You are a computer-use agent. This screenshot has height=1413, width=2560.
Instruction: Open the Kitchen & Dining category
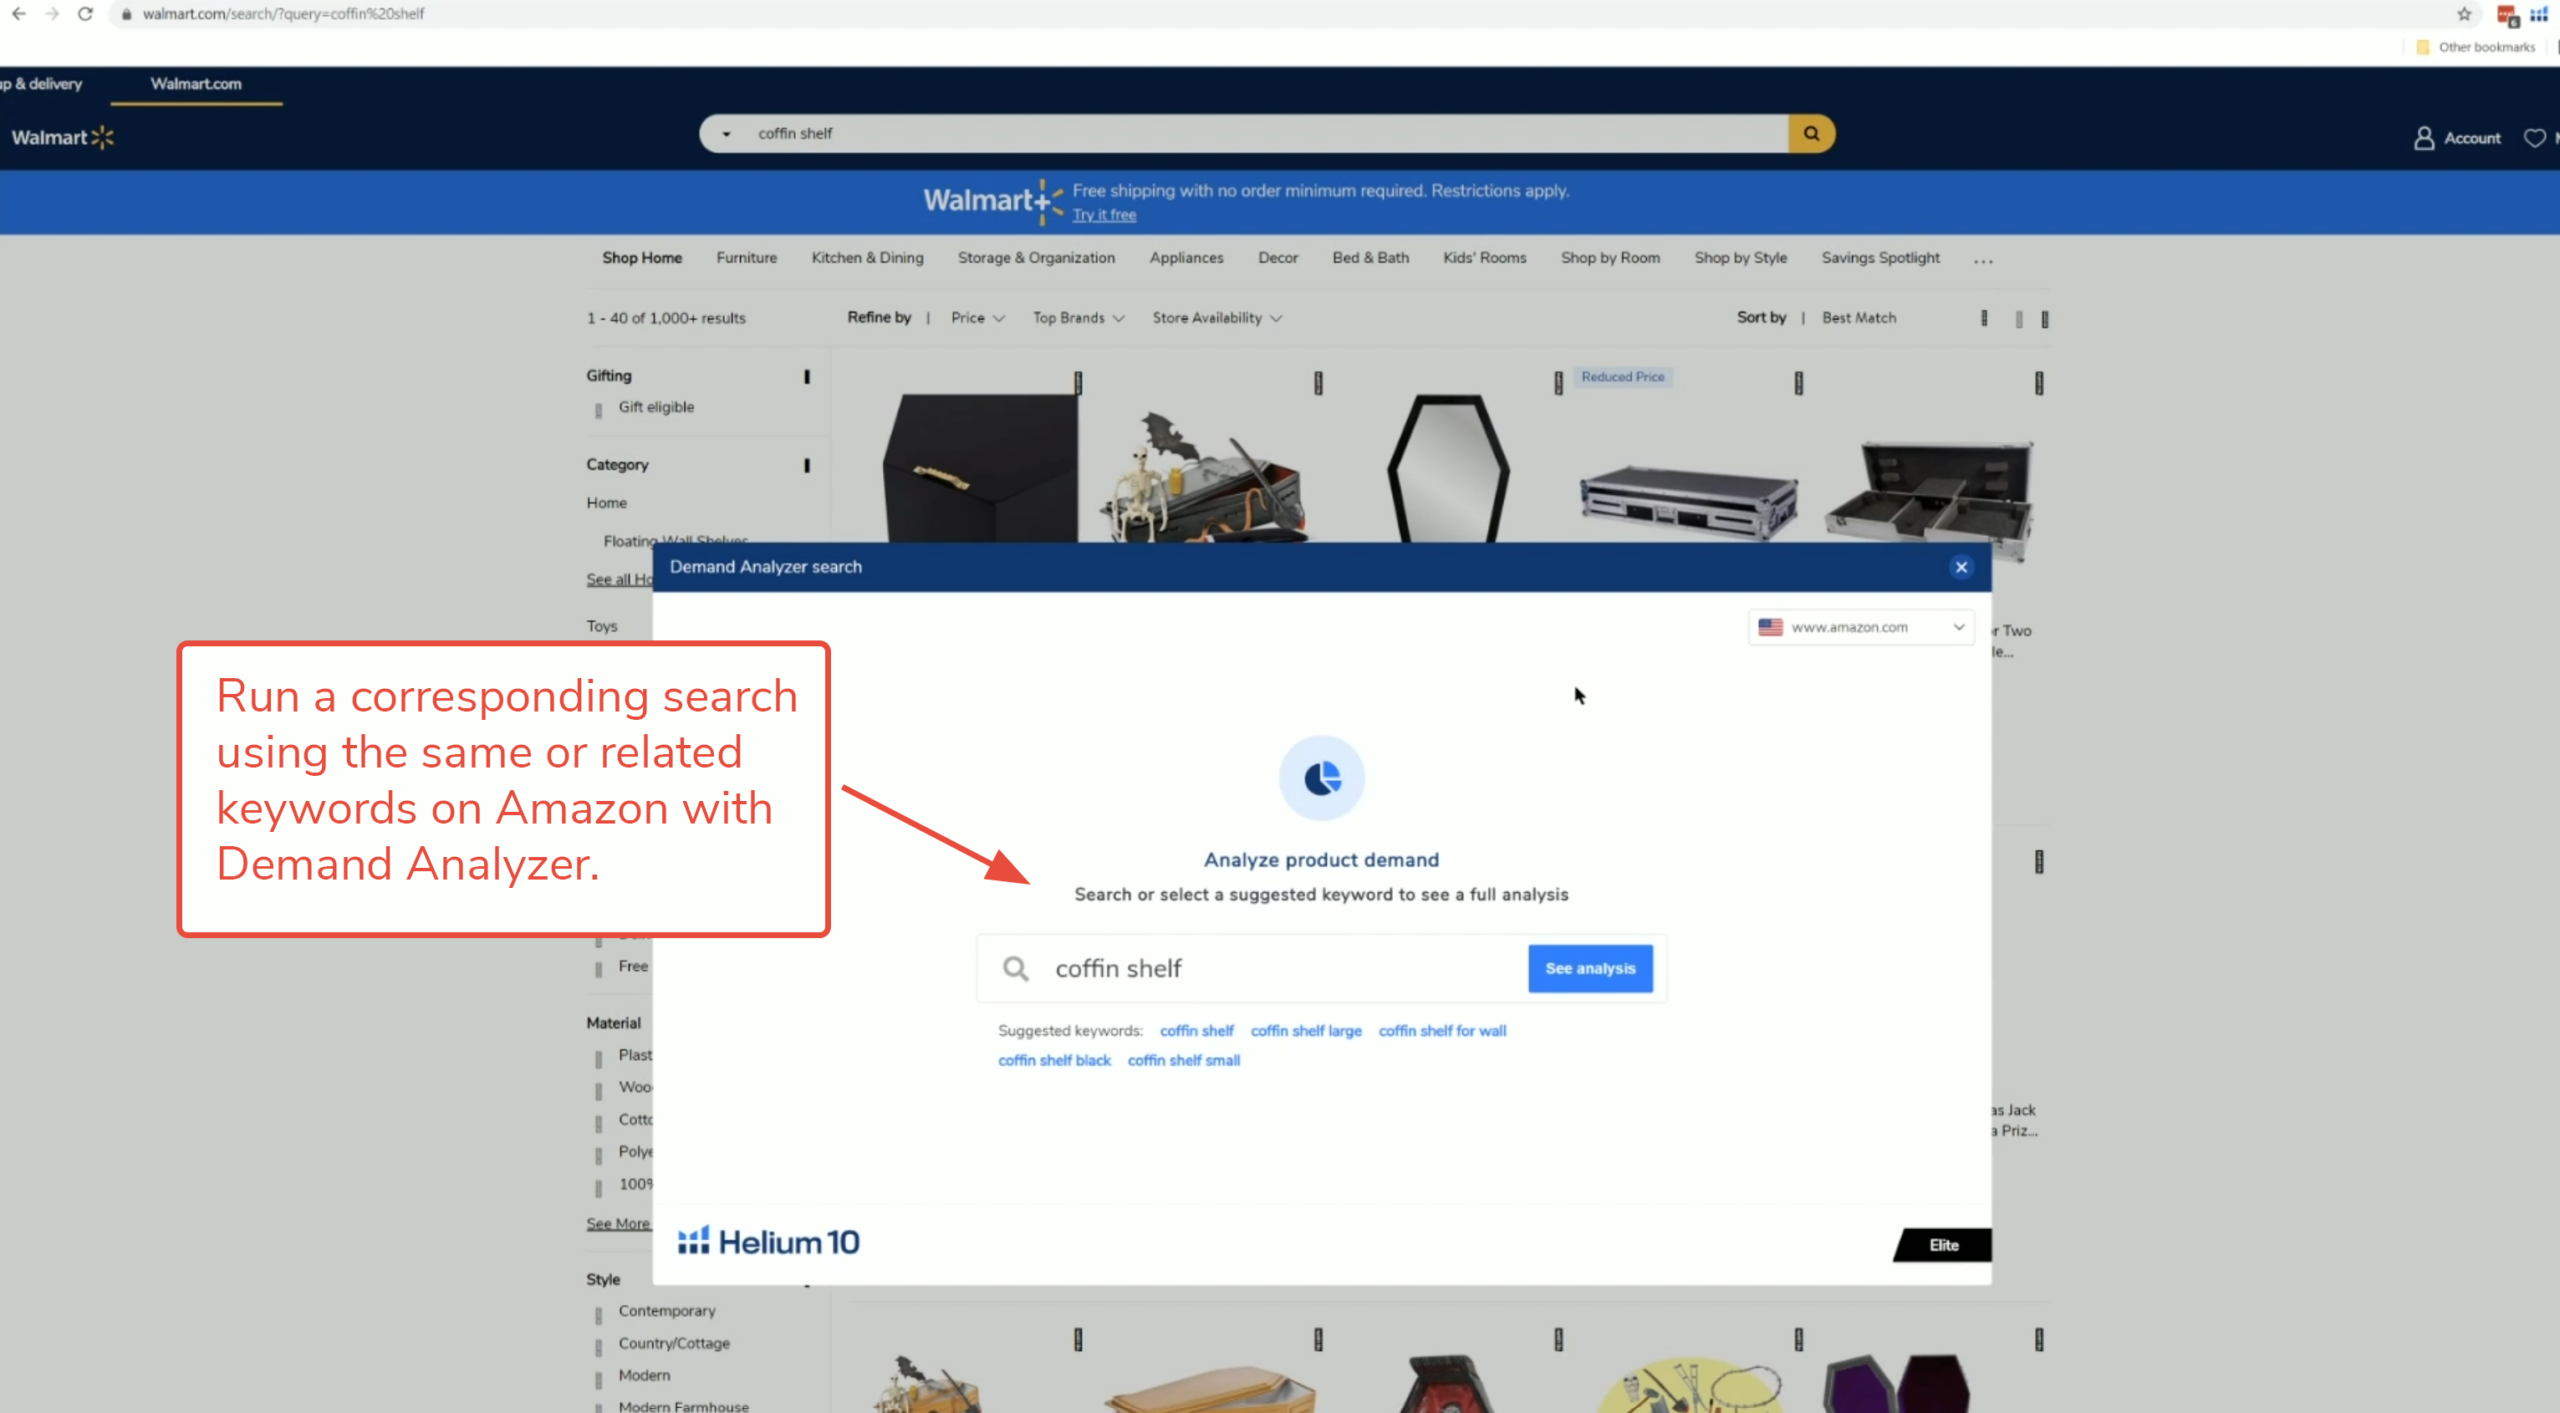pos(866,258)
